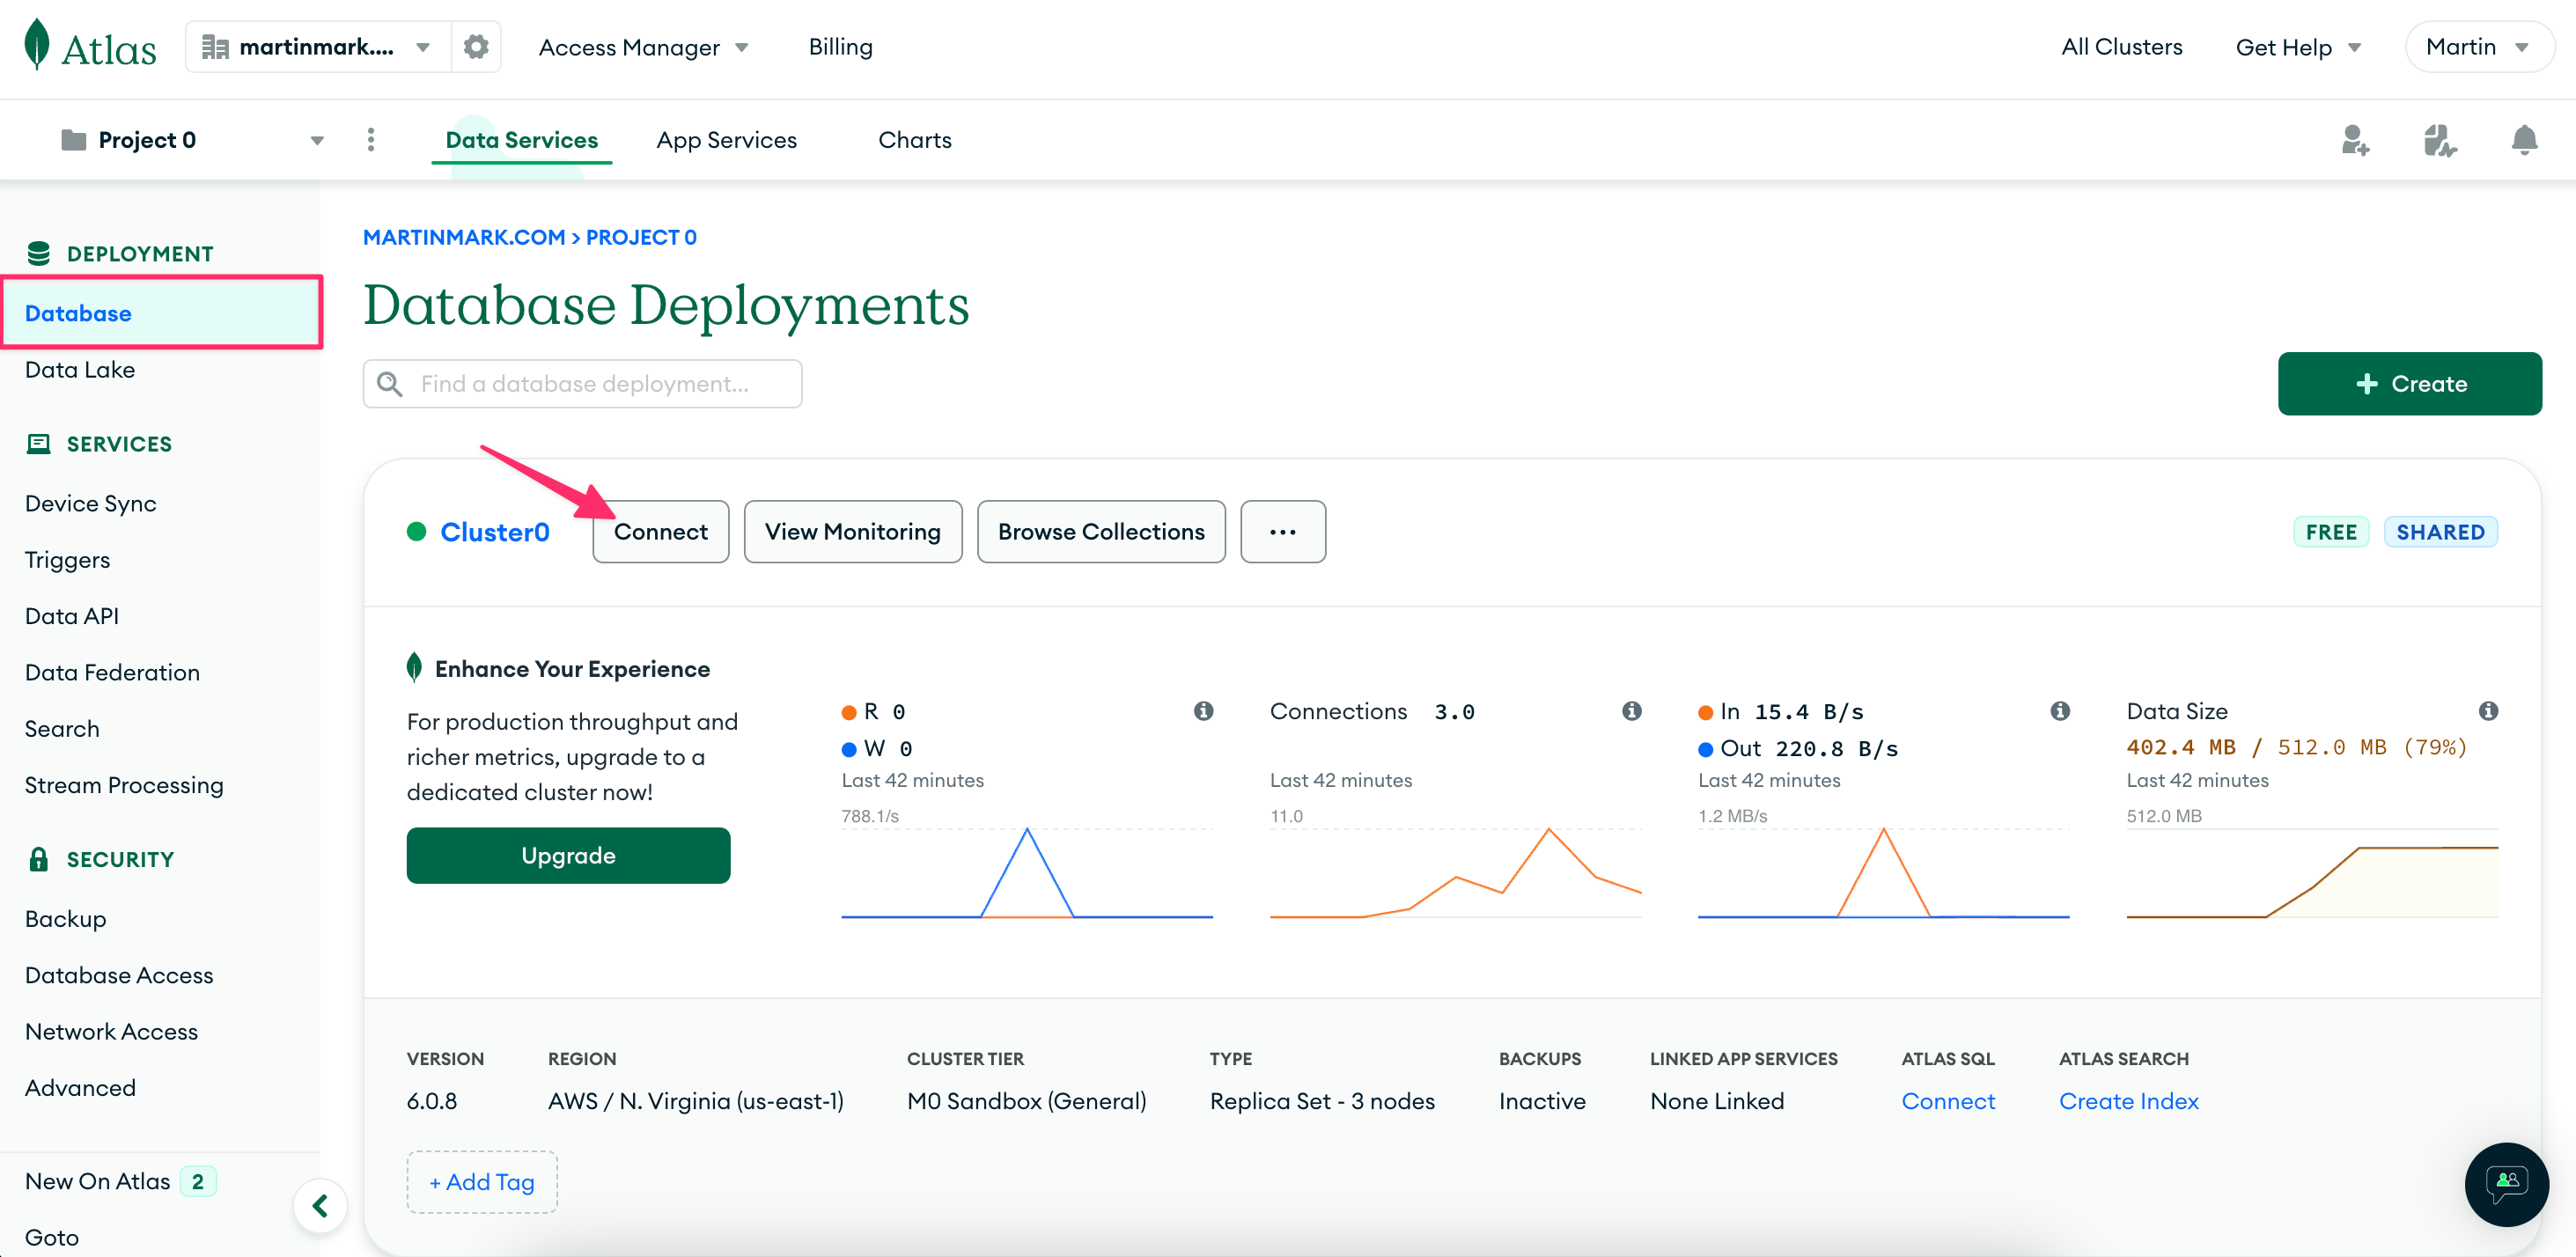Select Database in the sidebar

(x=161, y=313)
